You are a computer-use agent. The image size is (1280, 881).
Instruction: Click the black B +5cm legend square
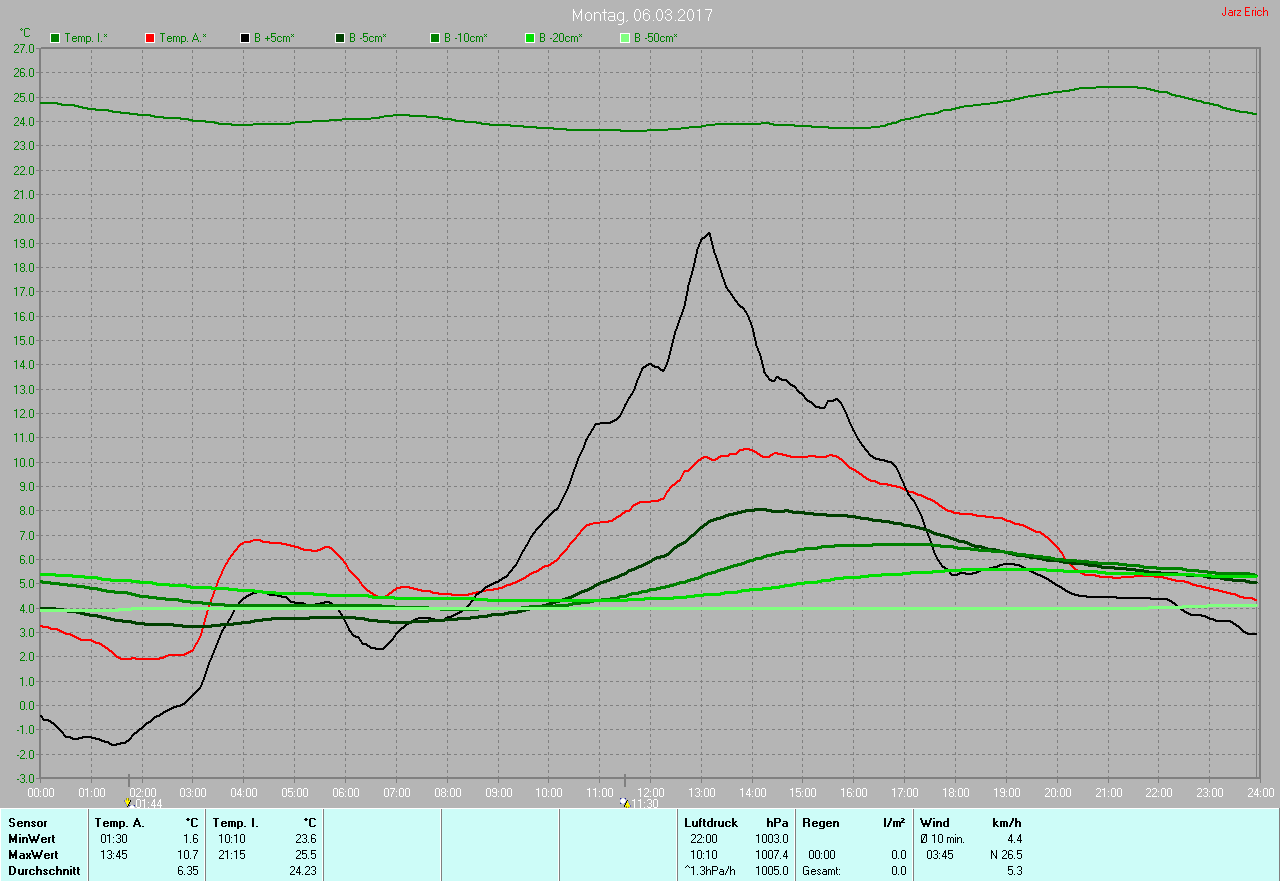click(x=245, y=38)
